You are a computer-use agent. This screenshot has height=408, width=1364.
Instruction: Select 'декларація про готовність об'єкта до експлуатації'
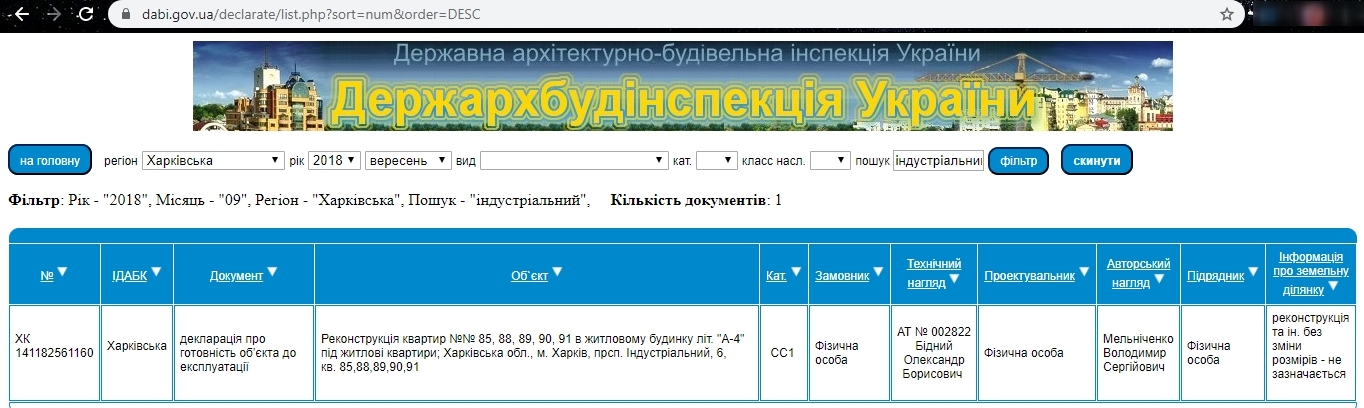point(244,353)
